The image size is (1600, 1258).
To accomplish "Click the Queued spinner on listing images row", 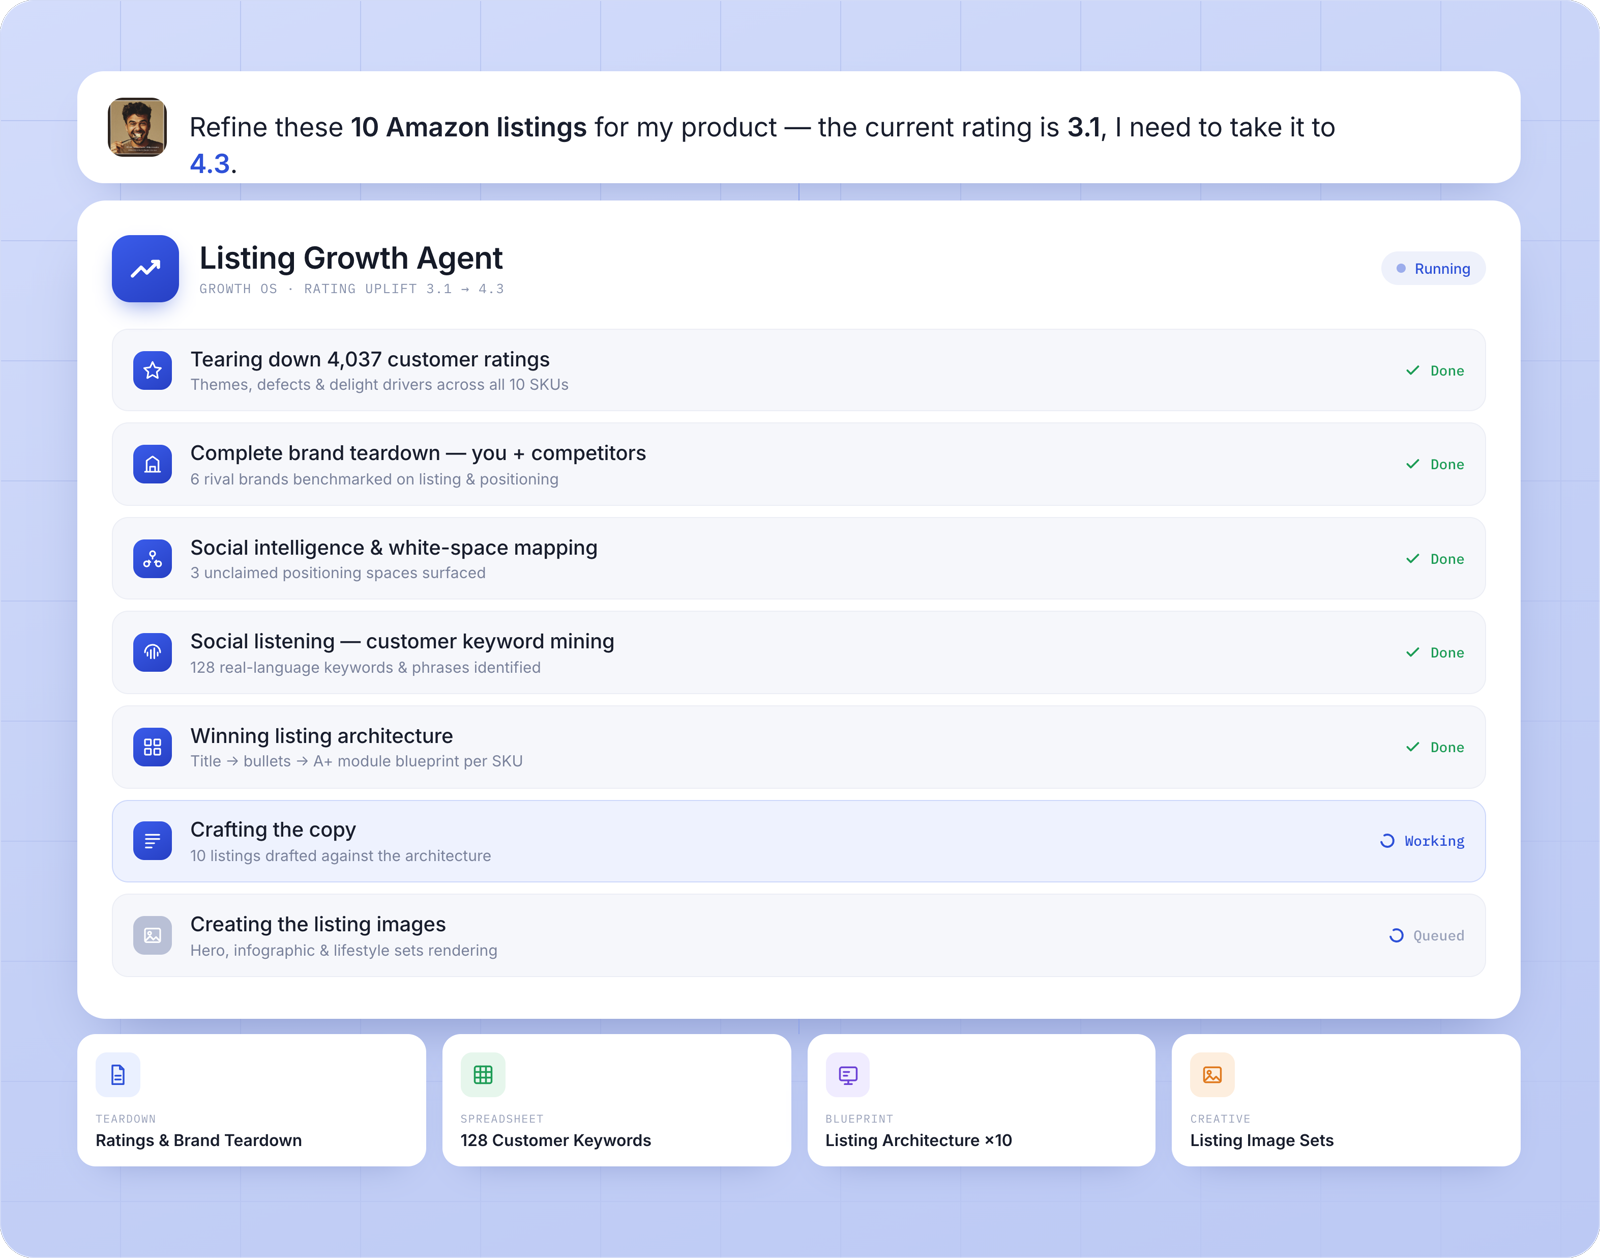I will click(1396, 935).
